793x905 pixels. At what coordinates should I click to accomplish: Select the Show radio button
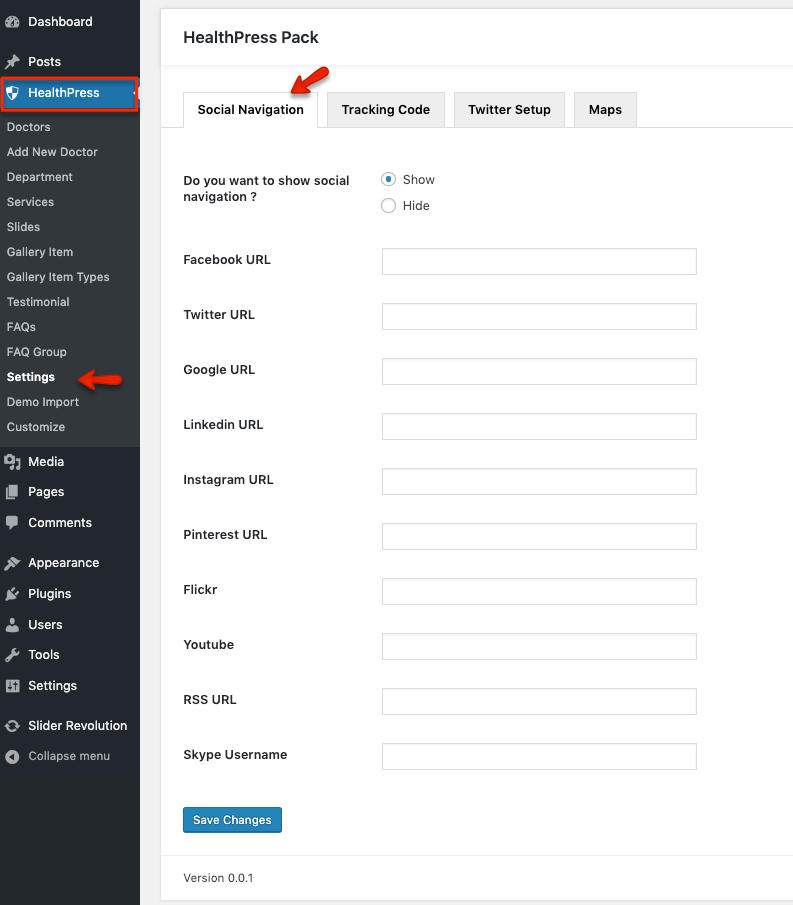(x=389, y=180)
